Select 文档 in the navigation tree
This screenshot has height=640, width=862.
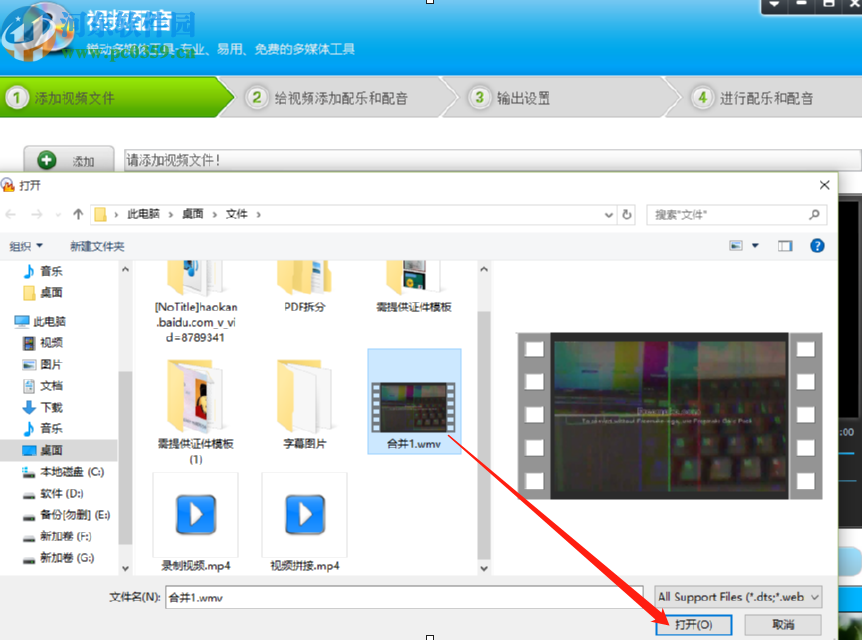coord(43,386)
